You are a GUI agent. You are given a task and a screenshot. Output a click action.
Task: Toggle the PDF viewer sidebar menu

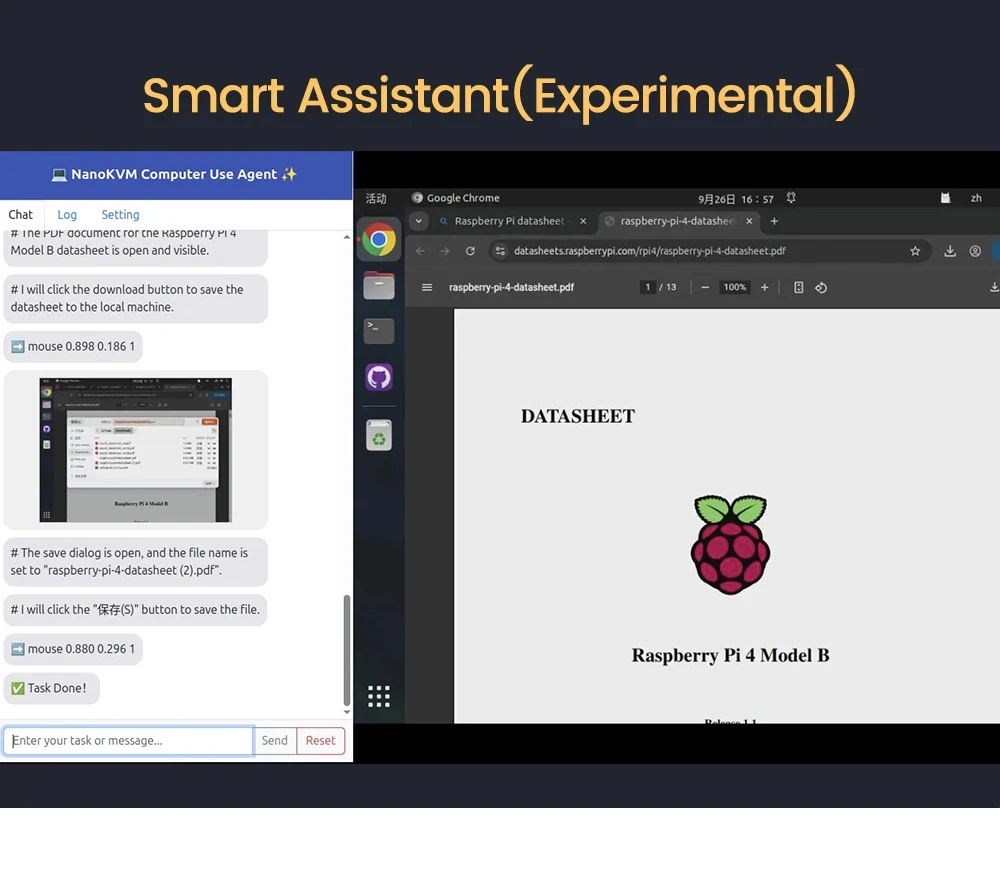pos(427,288)
